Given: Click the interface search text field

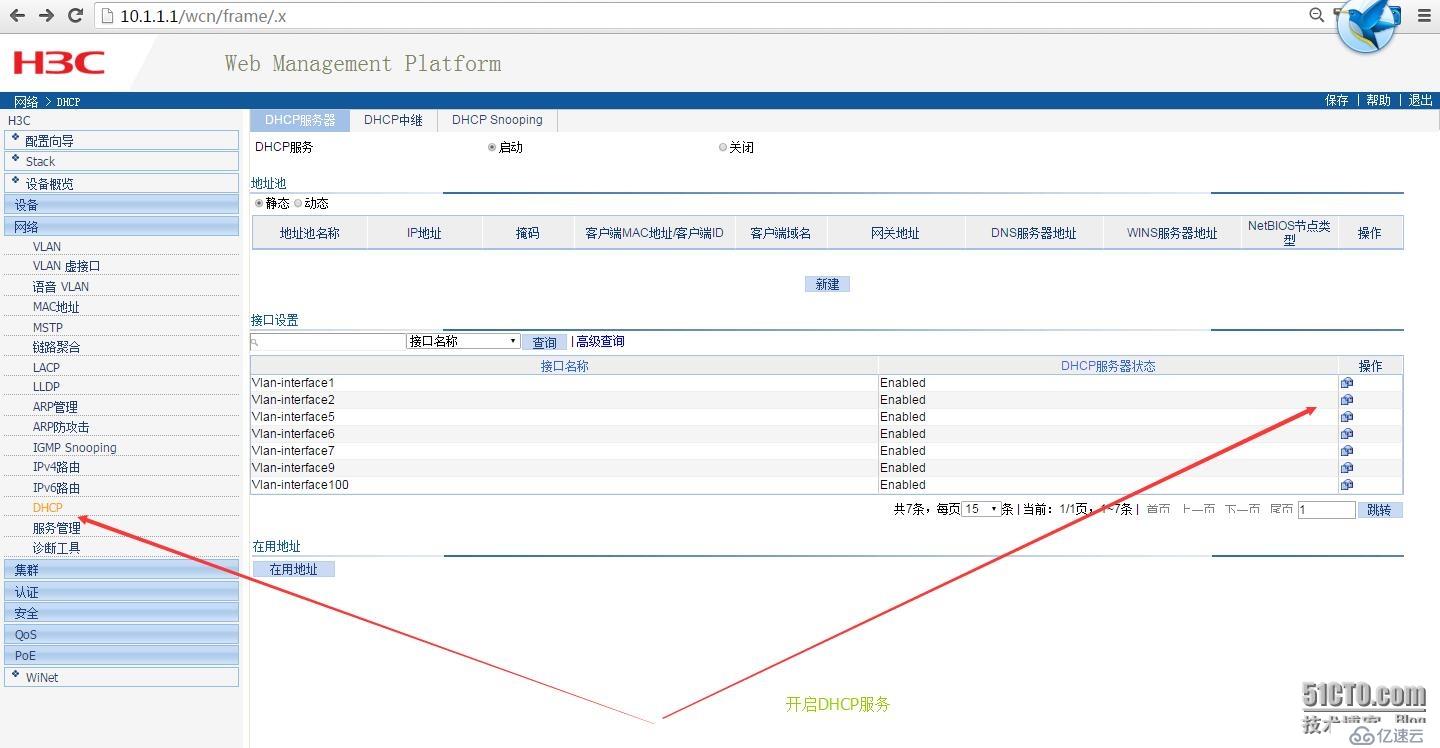Looking at the screenshot, I should click(x=328, y=341).
